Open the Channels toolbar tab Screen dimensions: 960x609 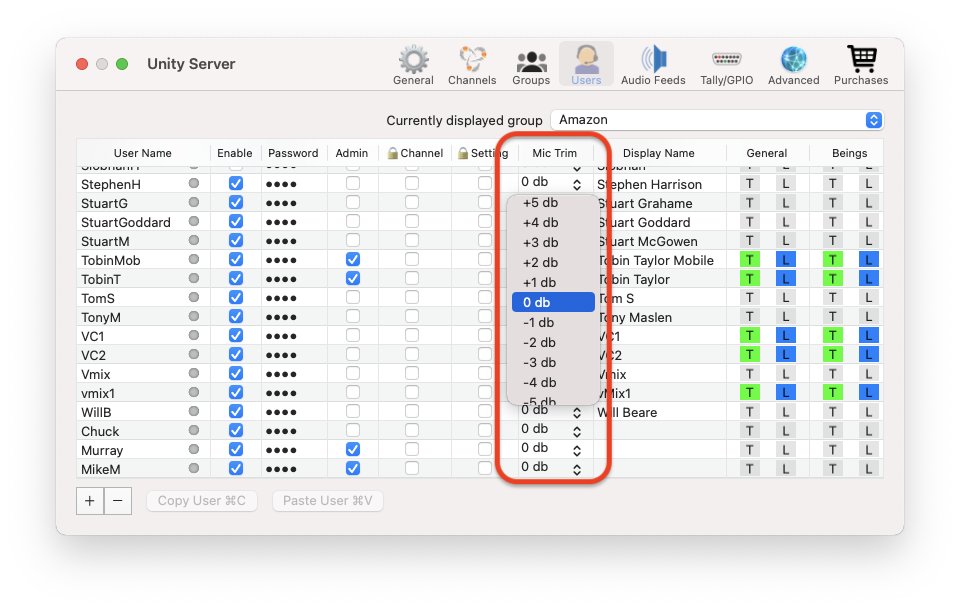(472, 65)
